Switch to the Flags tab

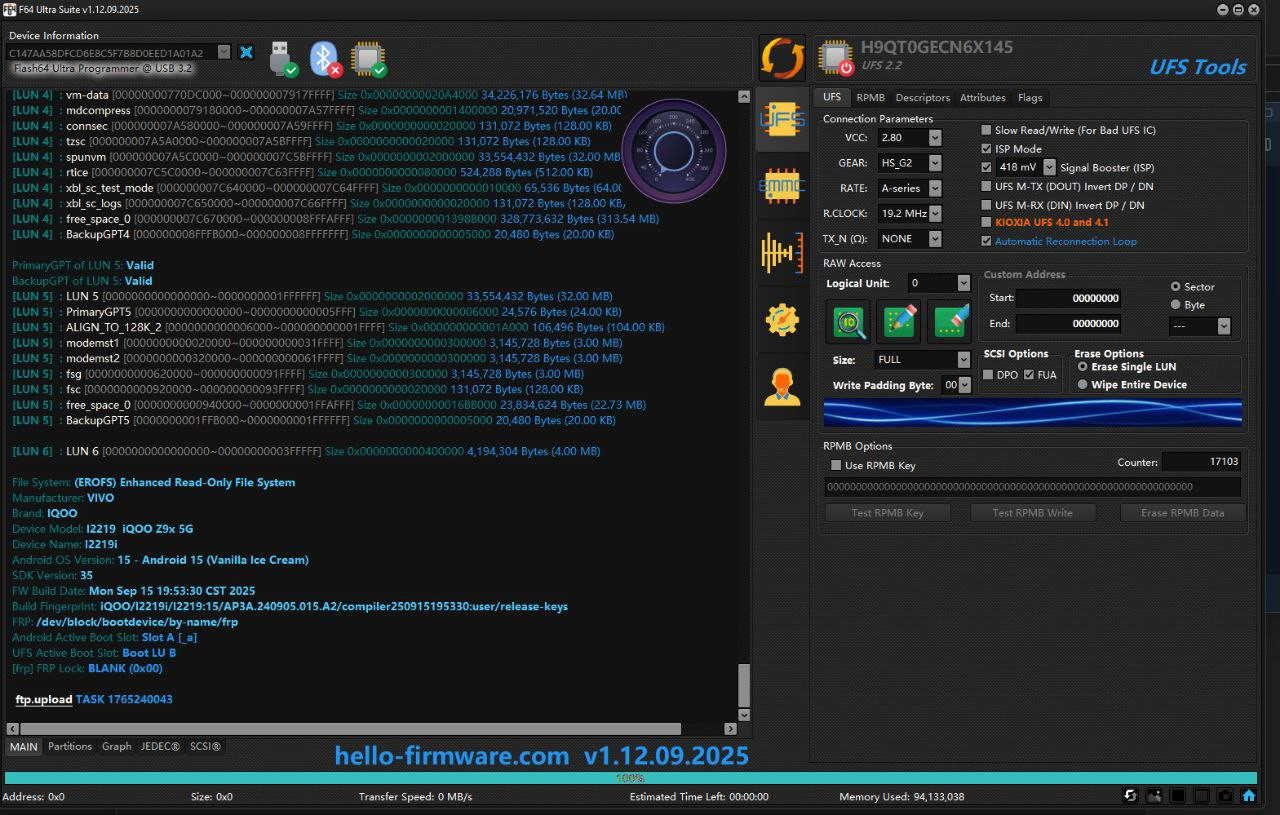[1030, 98]
